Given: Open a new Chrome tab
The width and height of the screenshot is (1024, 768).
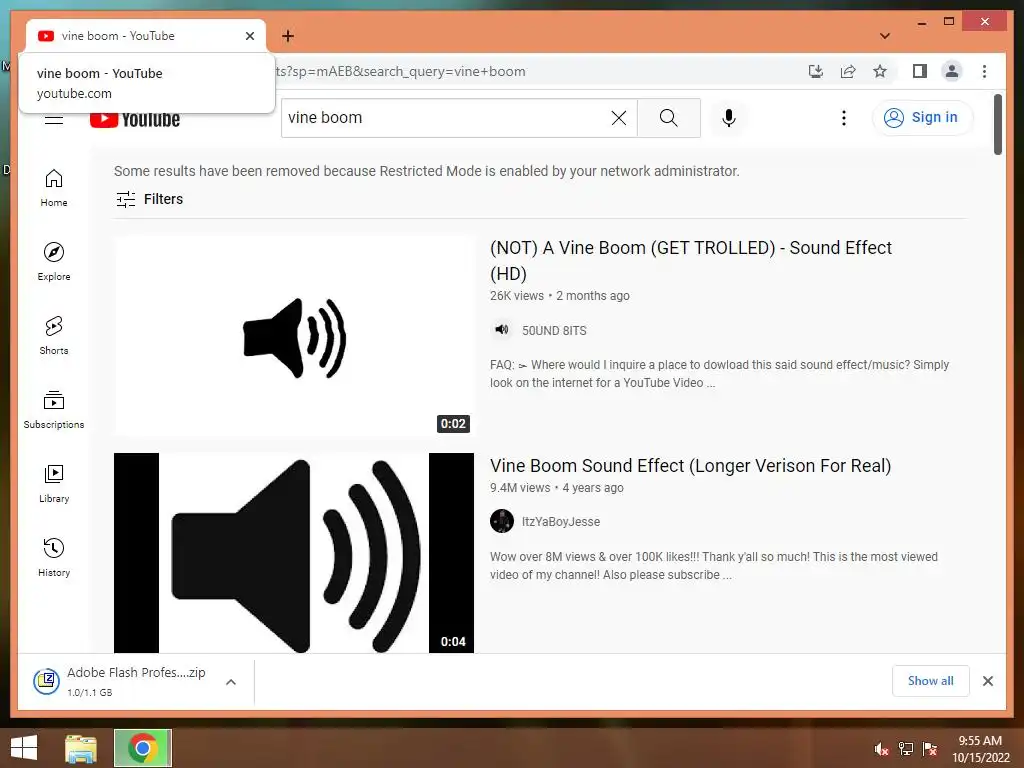Looking at the screenshot, I should 288,36.
